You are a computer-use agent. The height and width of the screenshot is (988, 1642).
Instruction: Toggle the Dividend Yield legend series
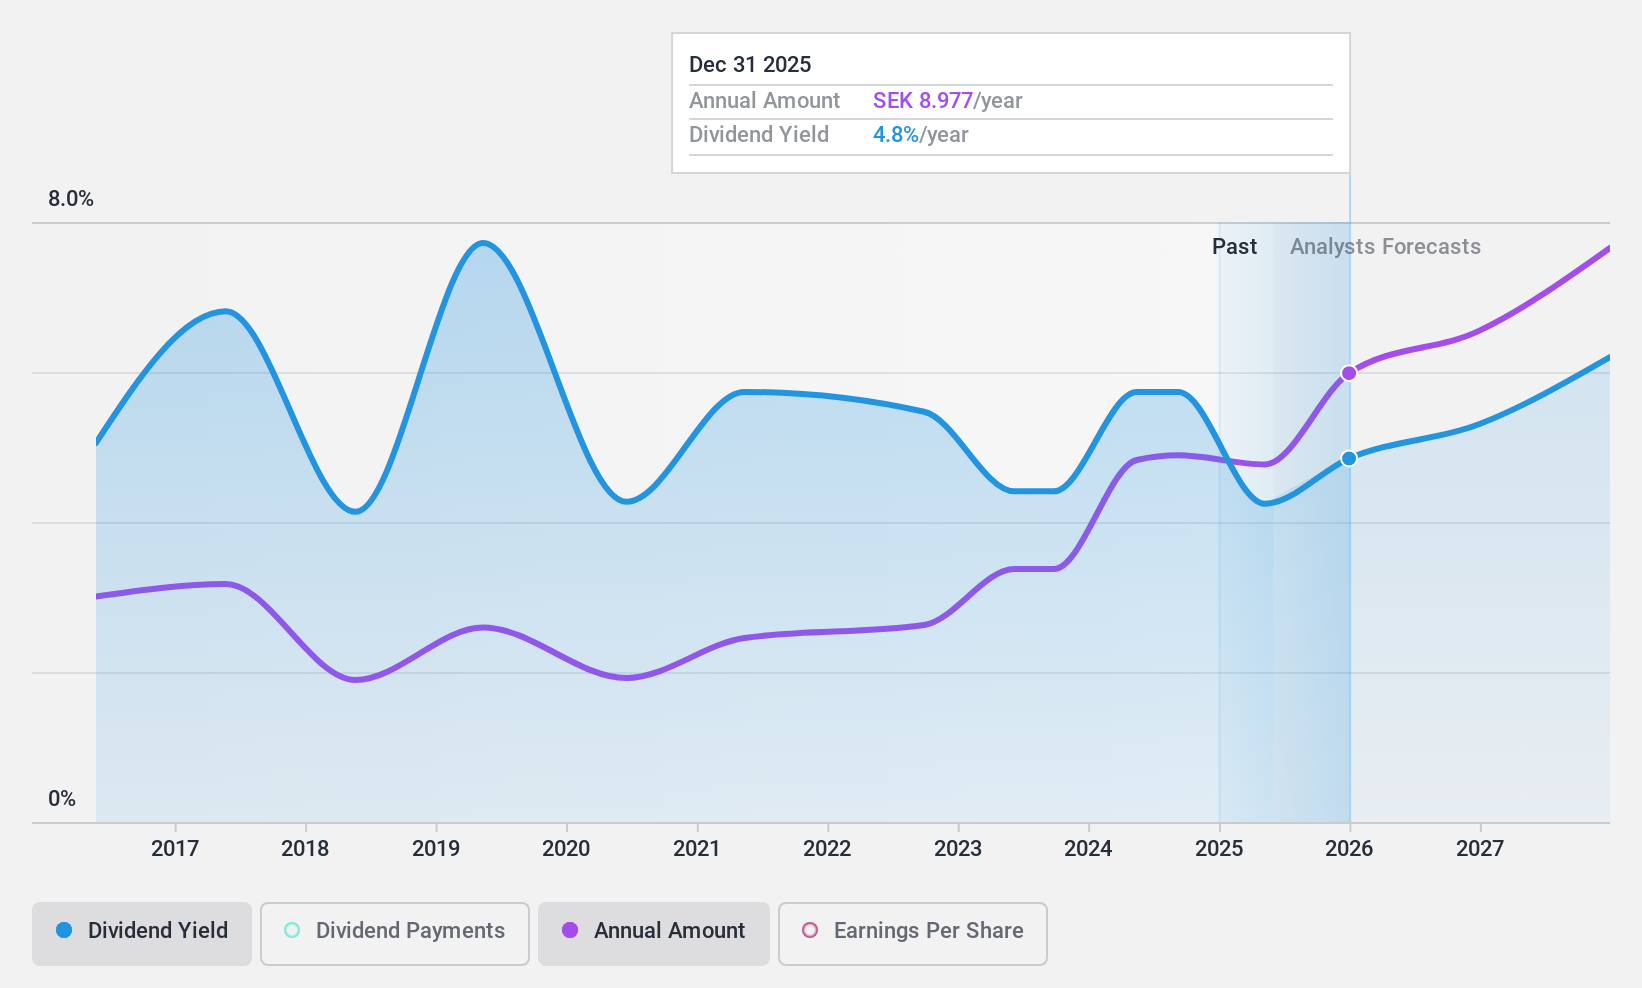142,934
